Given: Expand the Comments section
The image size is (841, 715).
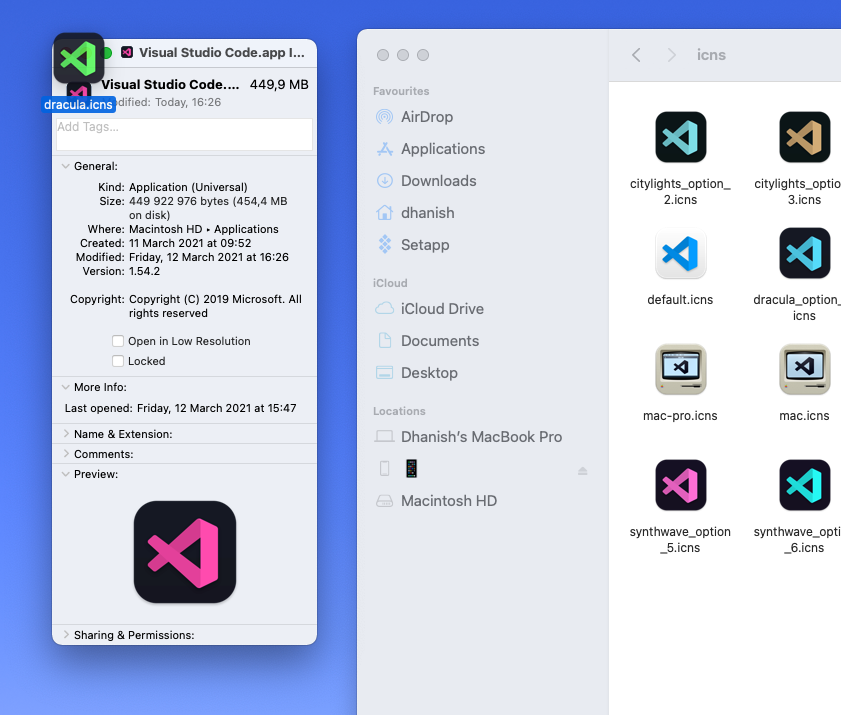Looking at the screenshot, I should click(x=65, y=454).
